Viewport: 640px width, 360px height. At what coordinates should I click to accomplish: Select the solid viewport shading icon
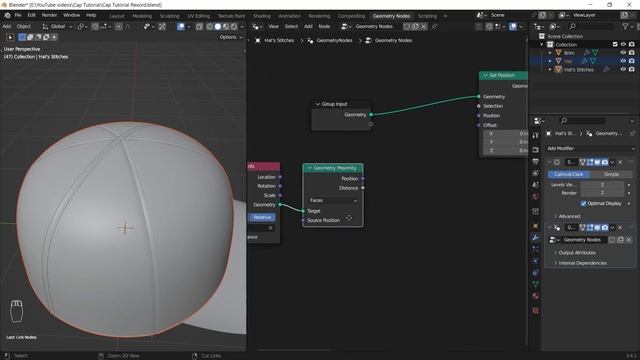pos(218,27)
